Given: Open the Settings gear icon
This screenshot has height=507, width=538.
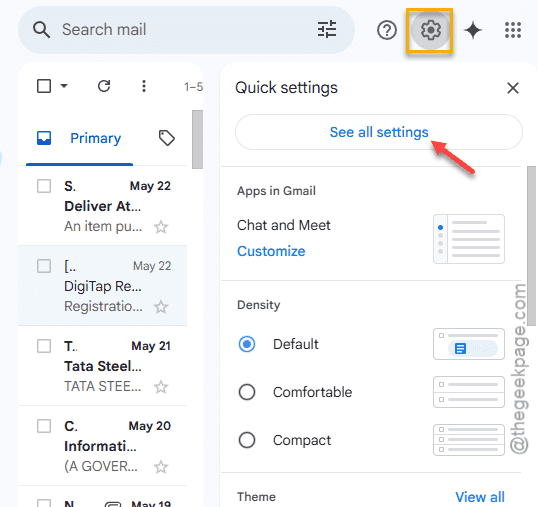Looking at the screenshot, I should [x=431, y=30].
